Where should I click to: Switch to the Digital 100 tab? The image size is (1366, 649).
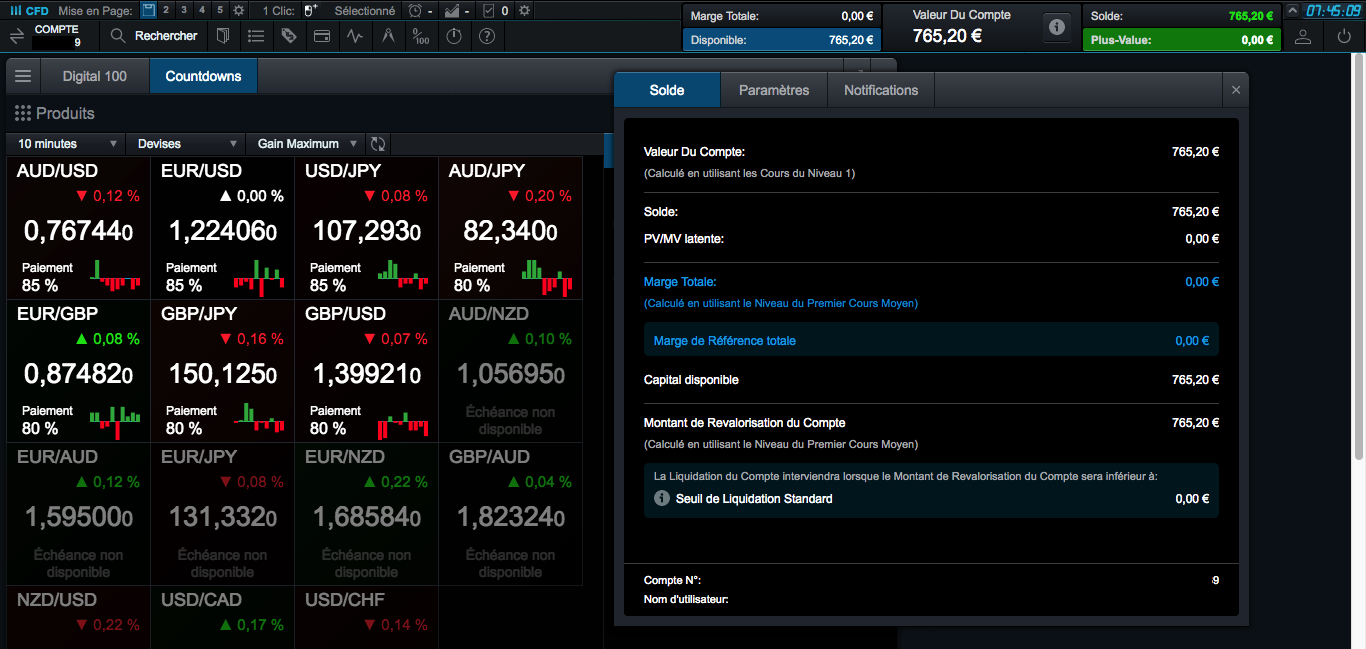coord(95,76)
